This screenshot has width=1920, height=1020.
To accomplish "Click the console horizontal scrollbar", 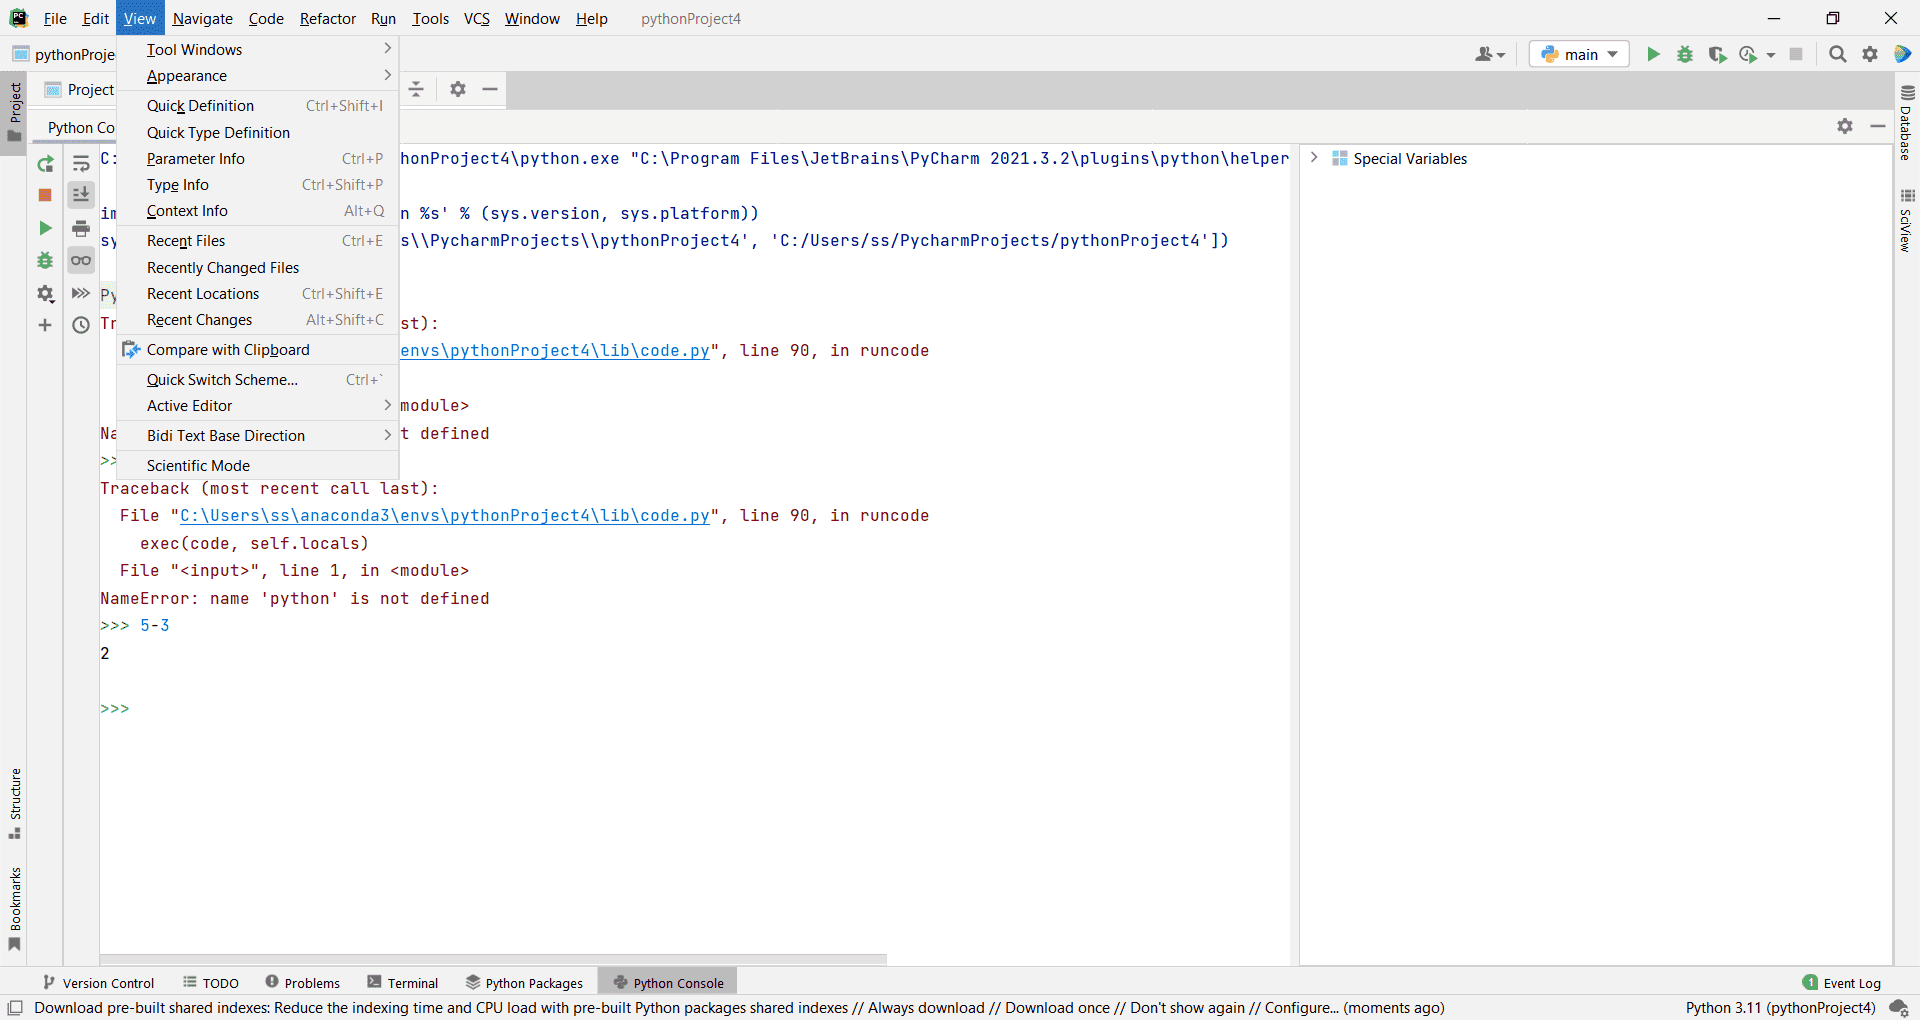I will tap(493, 959).
